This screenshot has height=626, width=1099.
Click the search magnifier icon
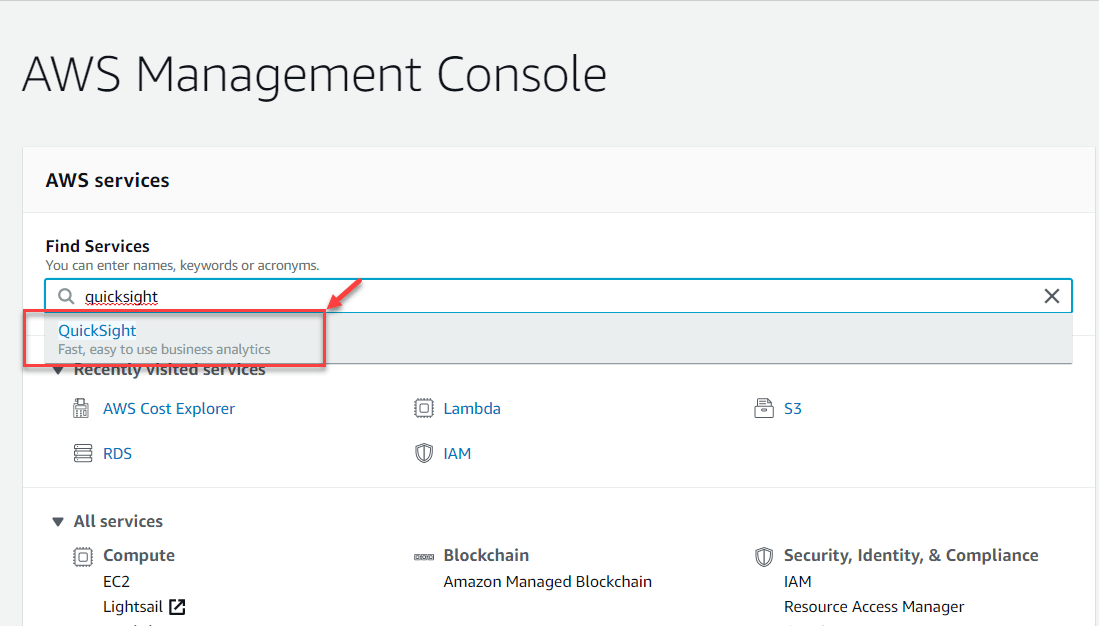[65, 296]
